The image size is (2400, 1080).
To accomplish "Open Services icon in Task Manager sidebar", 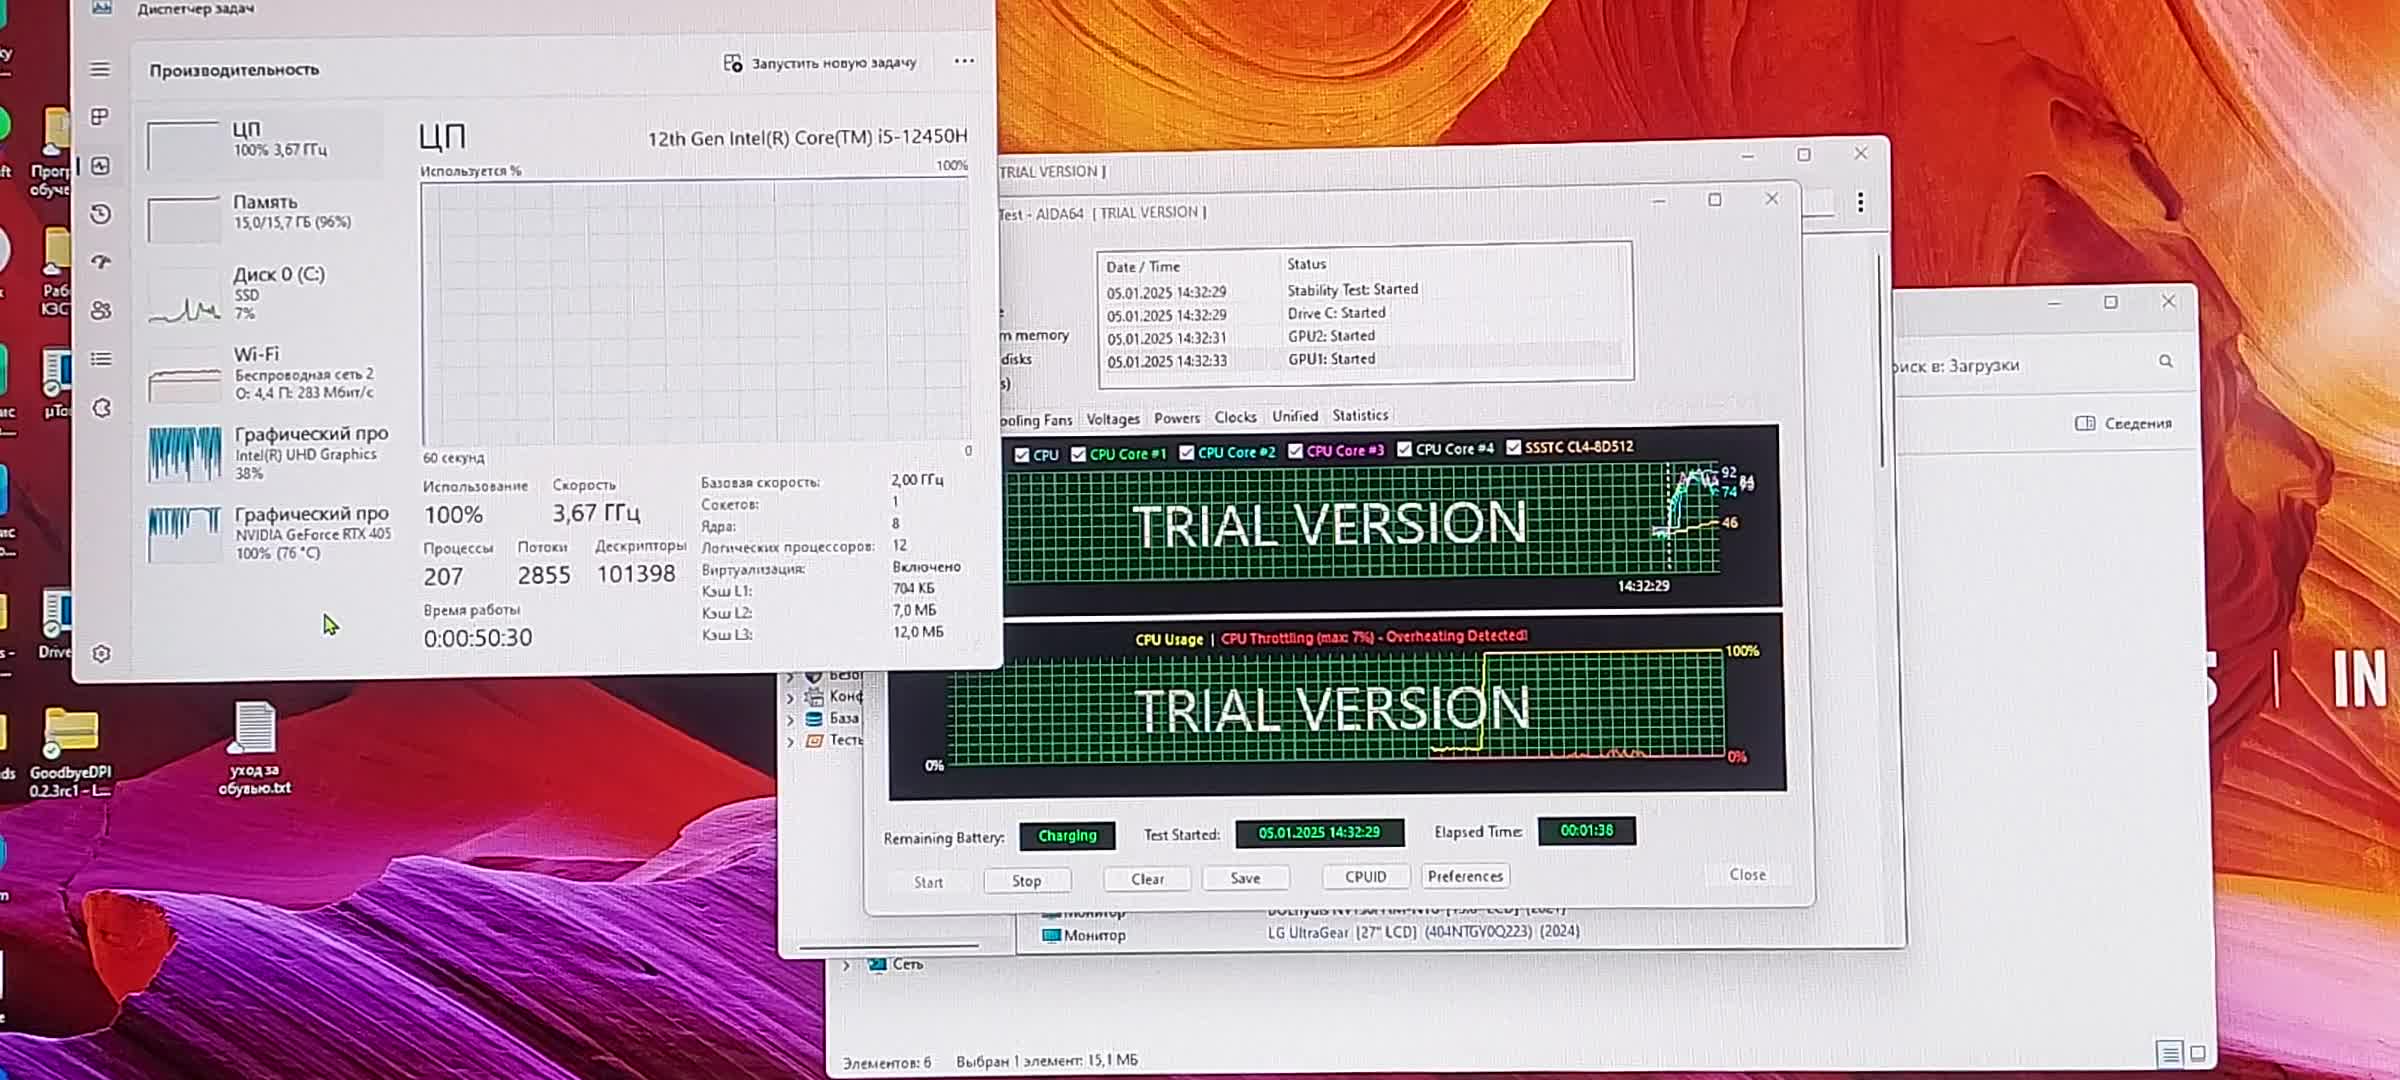I will [x=101, y=408].
